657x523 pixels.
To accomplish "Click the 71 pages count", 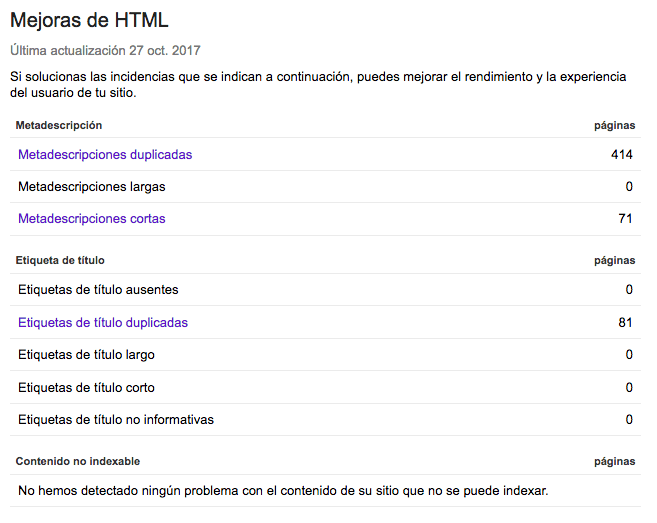I will [625, 219].
